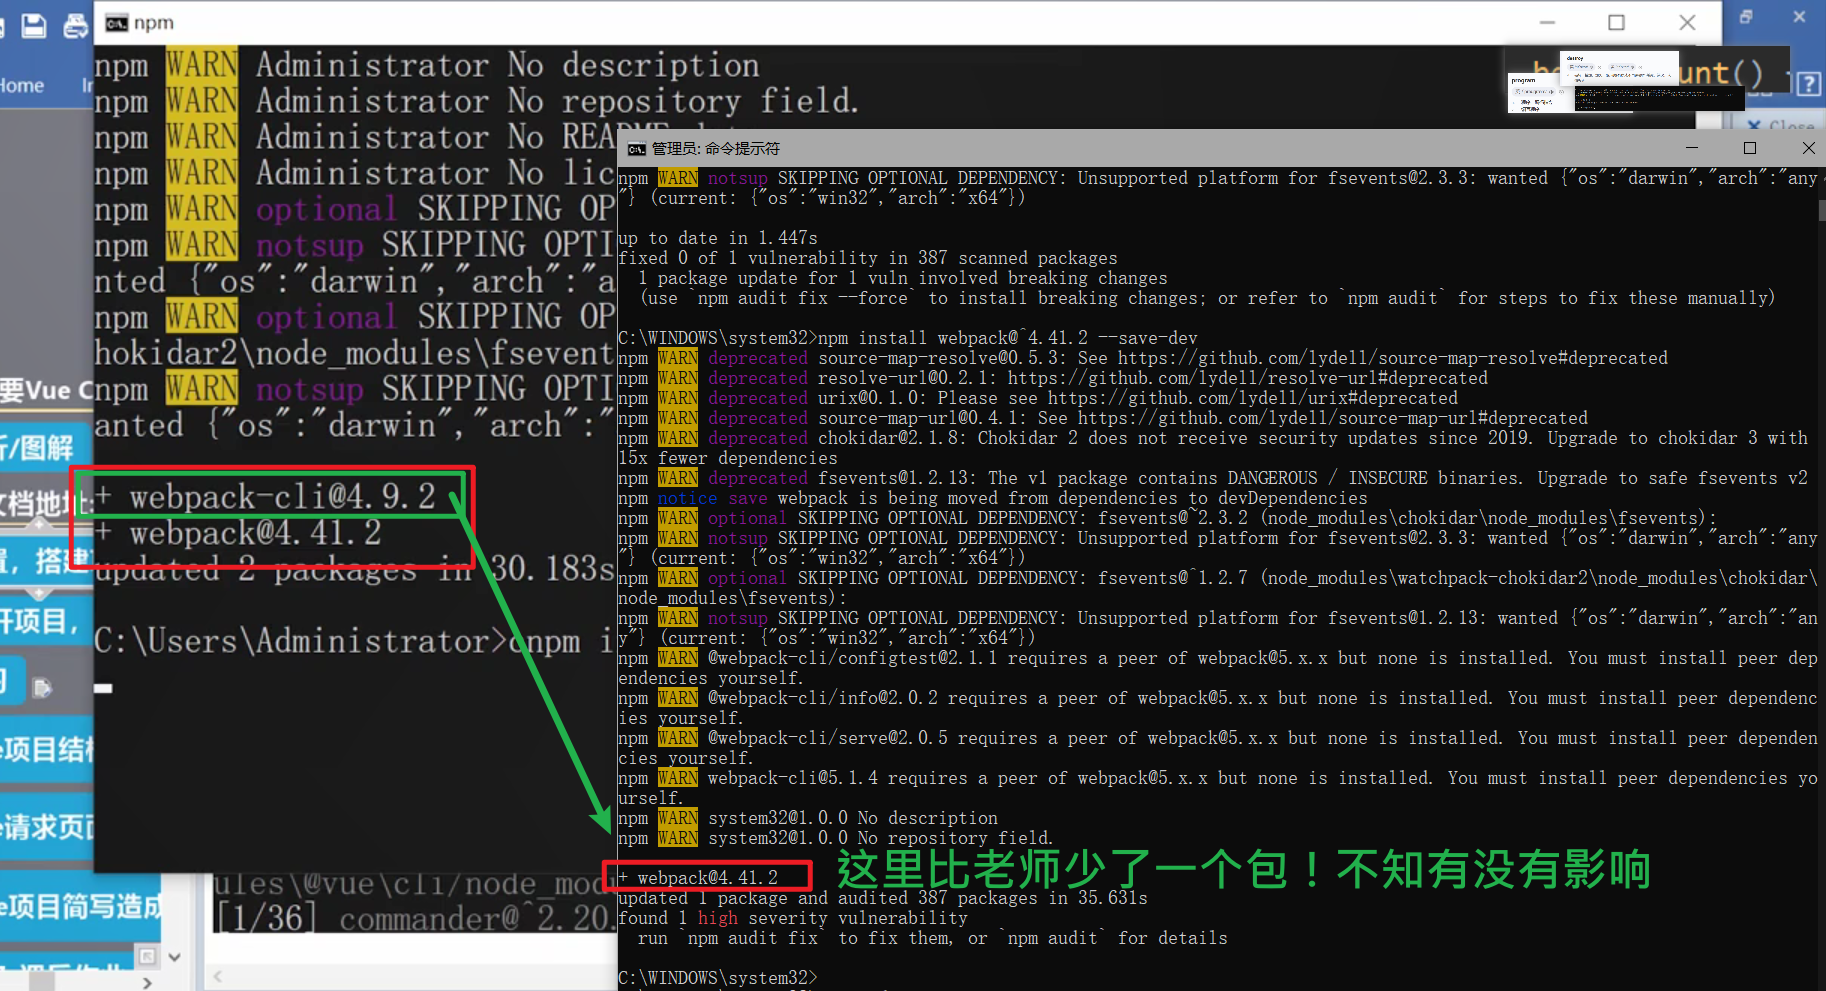Click '+ webpack-cli@4.9.2' in npm window

(265, 497)
